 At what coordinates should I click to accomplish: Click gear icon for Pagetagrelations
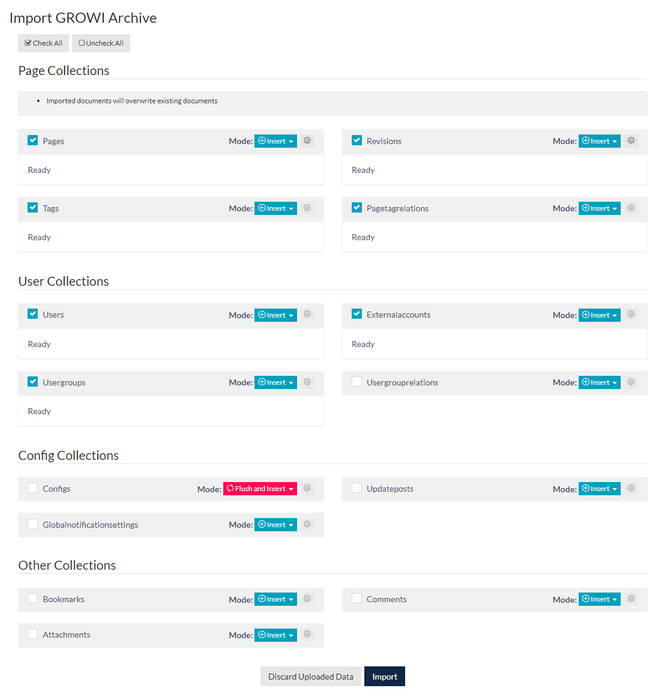click(x=631, y=208)
